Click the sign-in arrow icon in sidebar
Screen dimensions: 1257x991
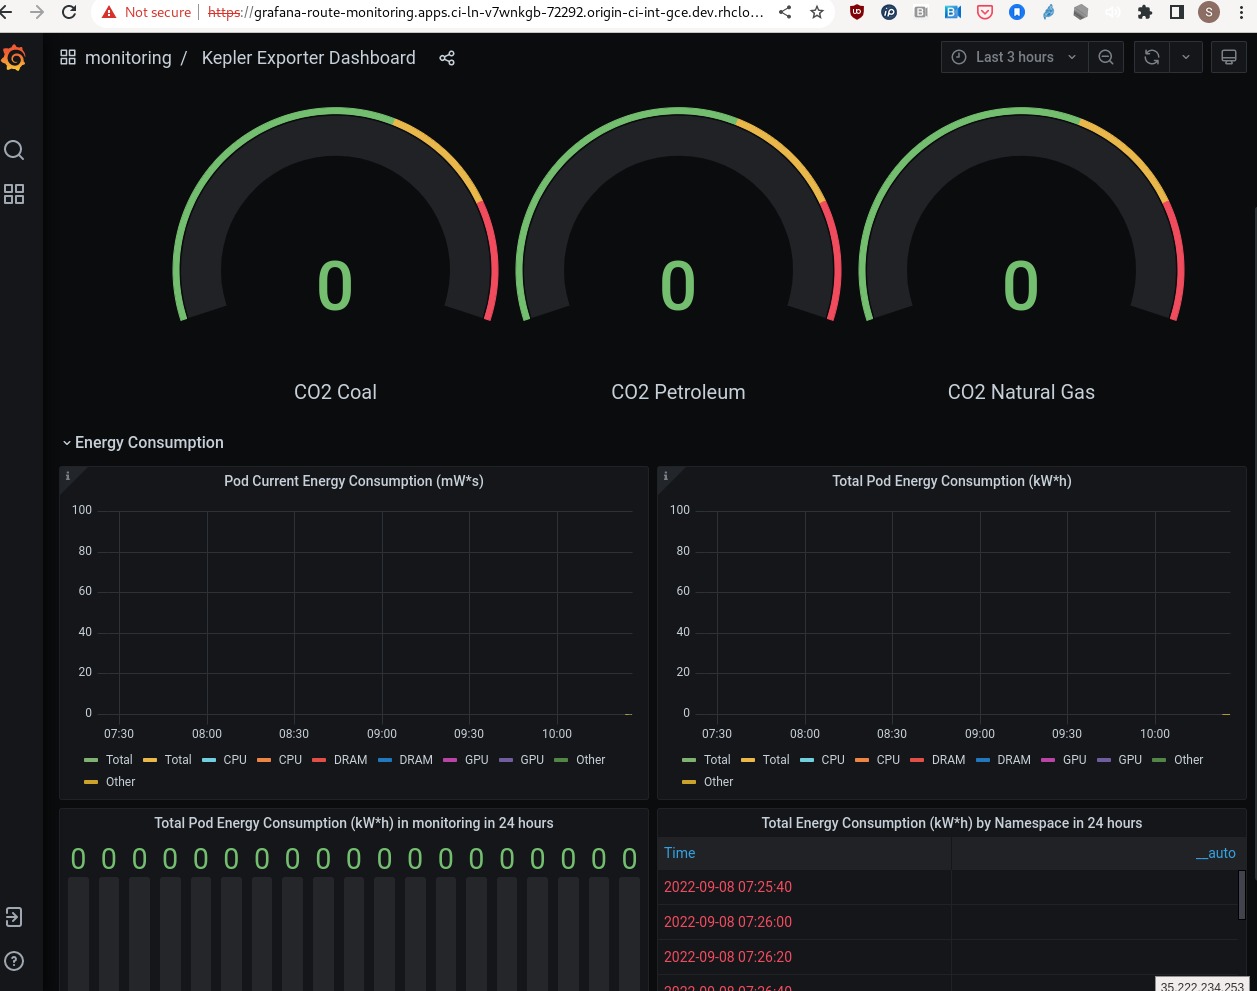[x=14, y=917]
